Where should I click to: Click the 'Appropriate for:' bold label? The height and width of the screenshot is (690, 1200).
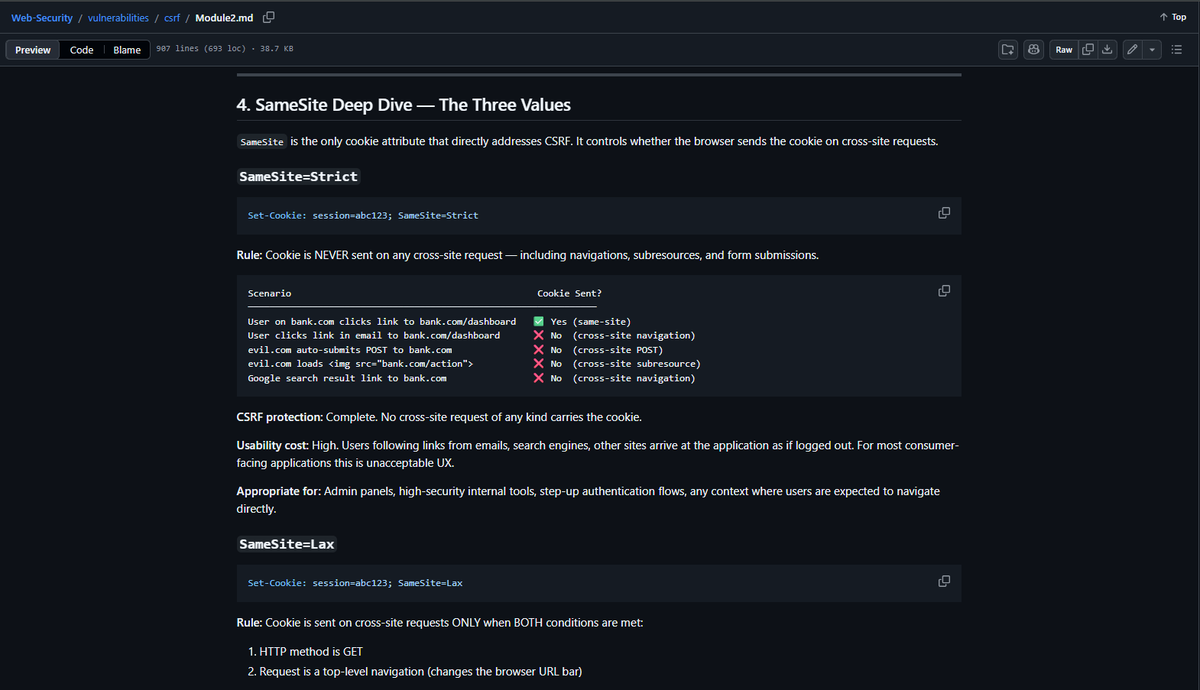pyautogui.click(x=278, y=492)
